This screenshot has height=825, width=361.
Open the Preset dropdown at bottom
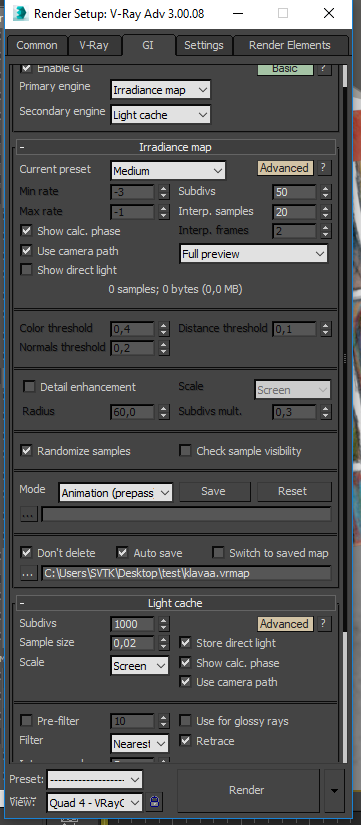(x=95, y=780)
